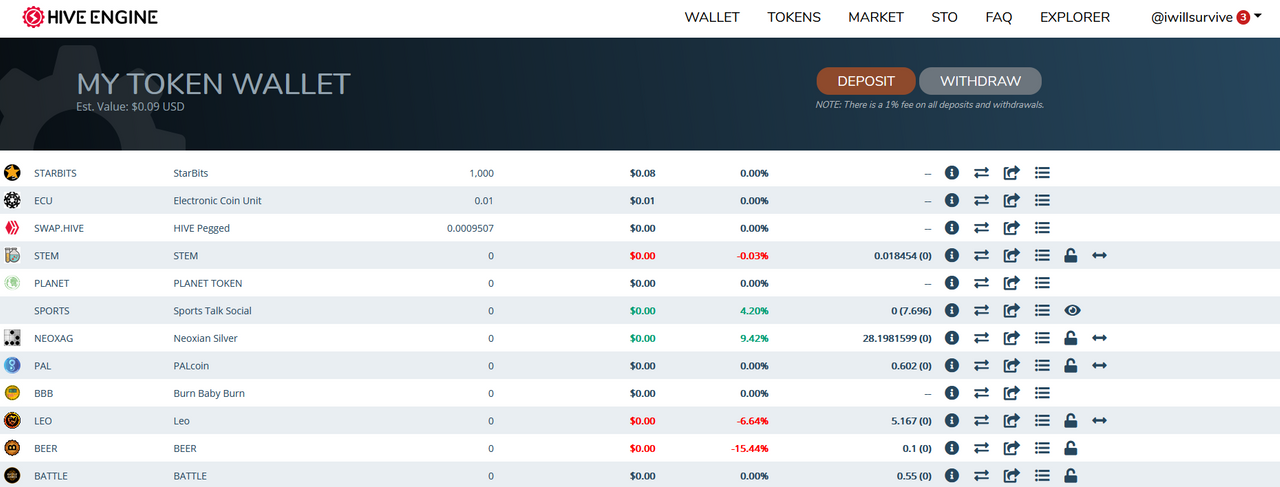This screenshot has width=1280, height=487.
Task: Click the DEPOSIT button
Action: 866,81
